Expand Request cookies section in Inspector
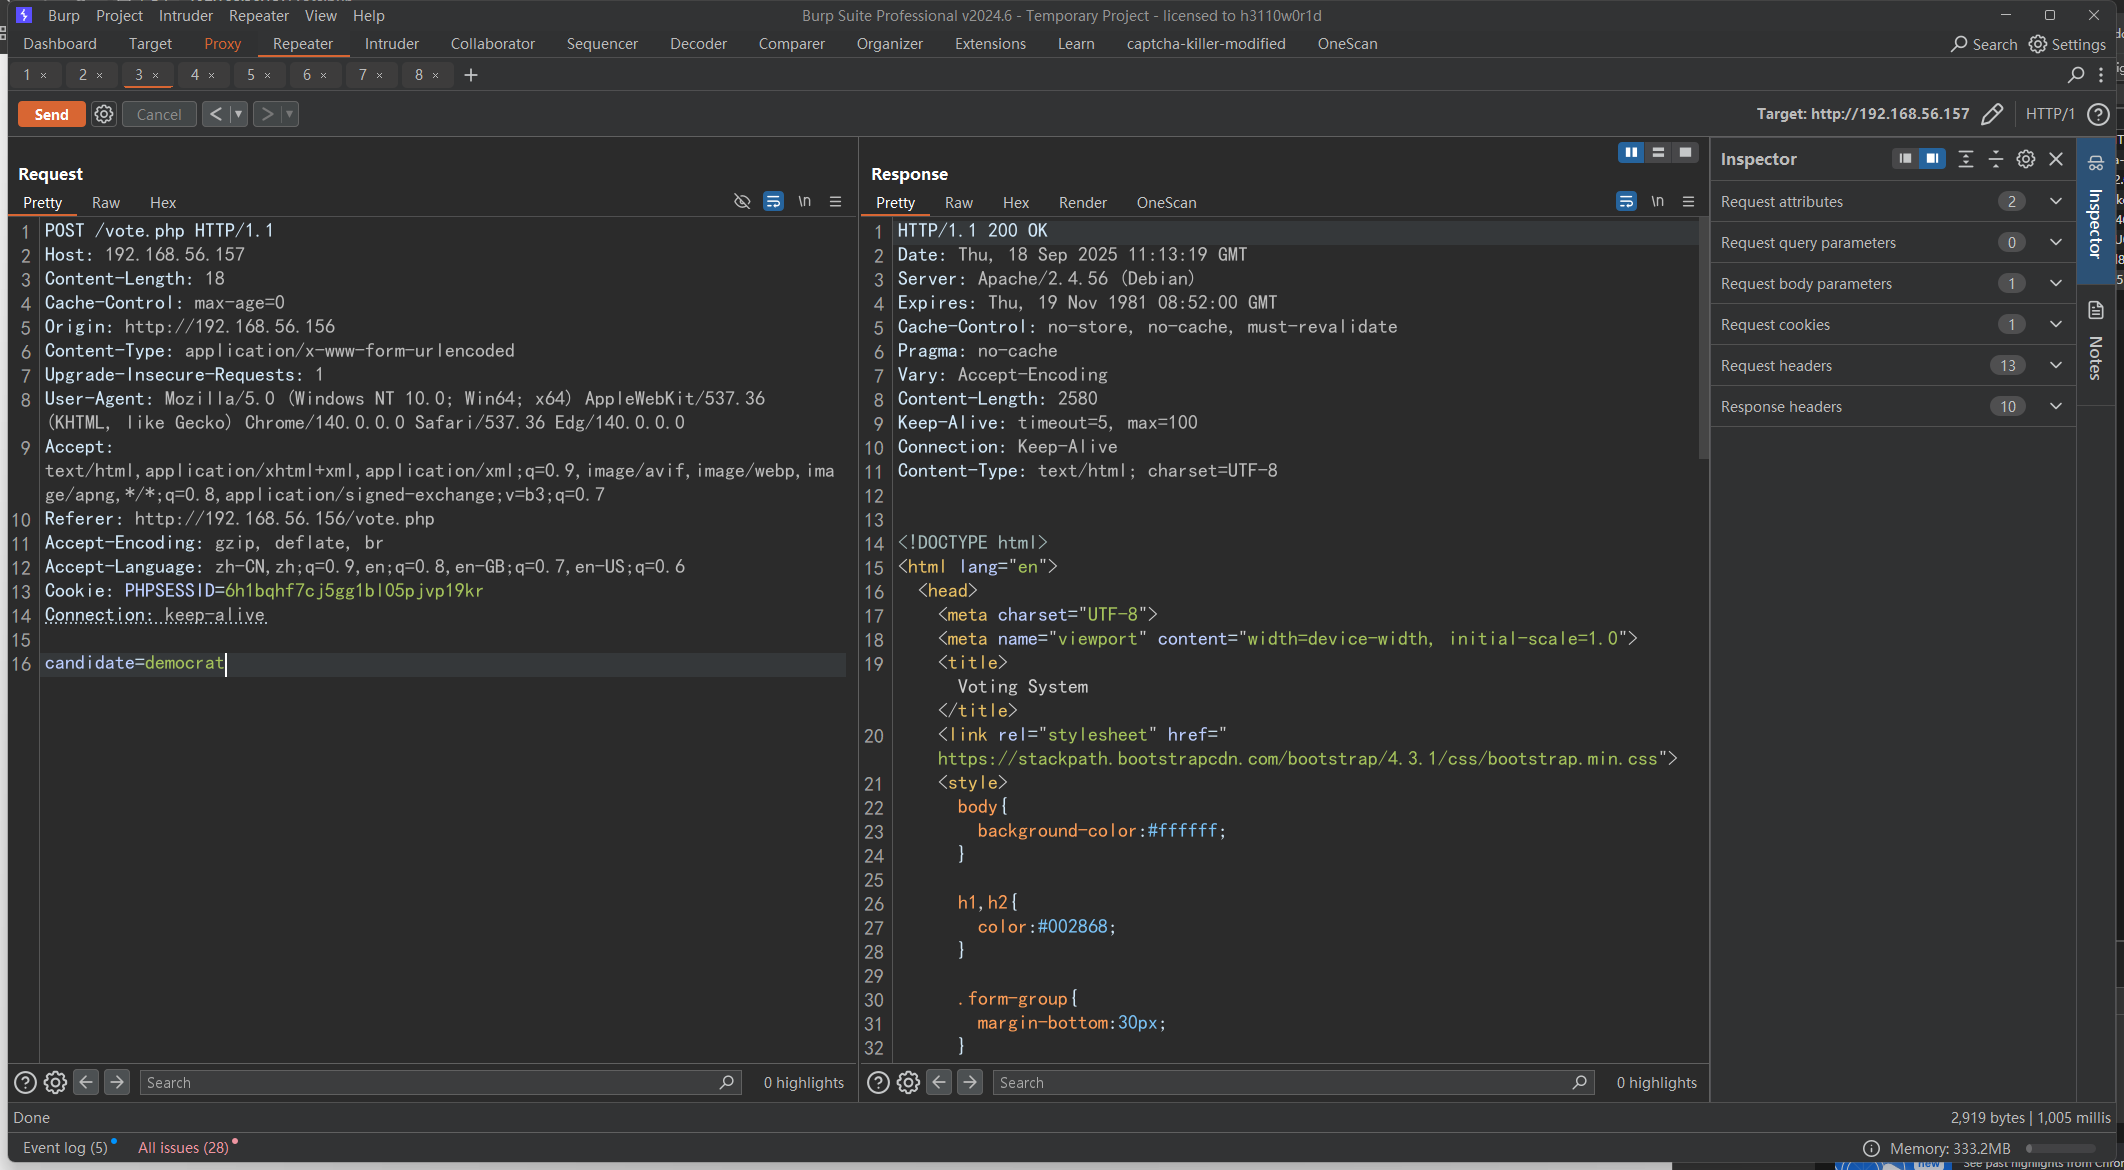The width and height of the screenshot is (2124, 1170). pyautogui.click(x=2056, y=325)
